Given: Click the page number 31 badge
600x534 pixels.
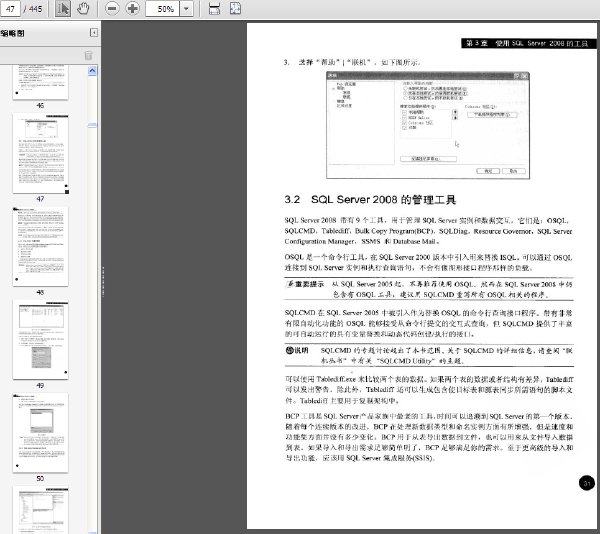Looking at the screenshot, I should point(586,483).
